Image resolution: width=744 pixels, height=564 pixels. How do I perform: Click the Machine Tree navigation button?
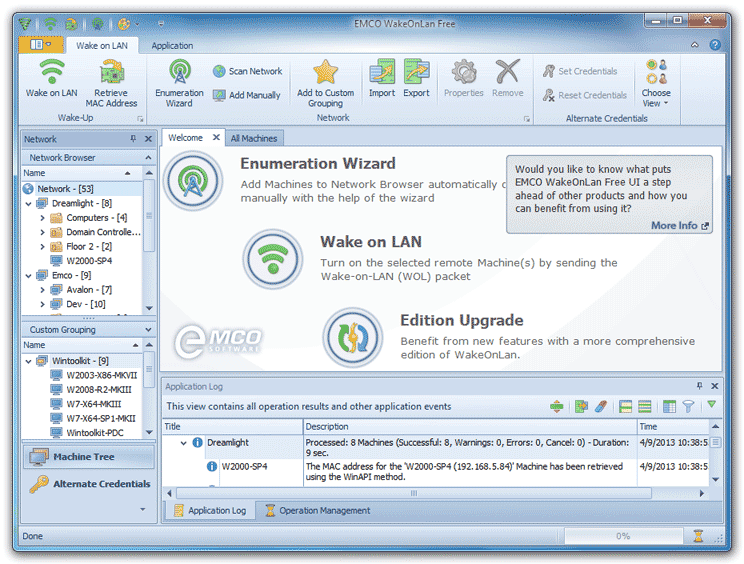[89, 457]
